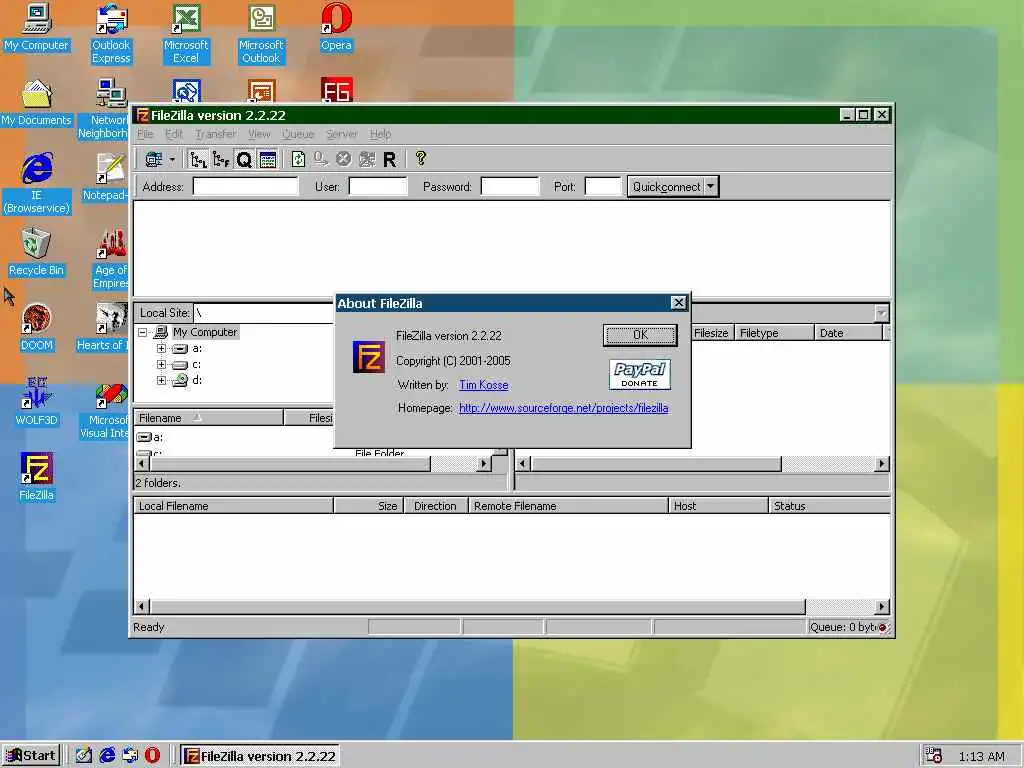Click the FileZilla logo in About dialog

369,357
